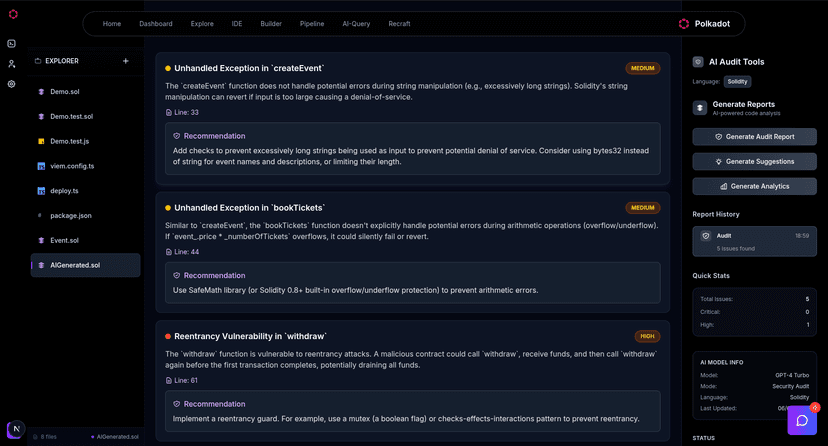
Task: Click the N avatar icon at bottom-left
Action: pyautogui.click(x=14, y=429)
